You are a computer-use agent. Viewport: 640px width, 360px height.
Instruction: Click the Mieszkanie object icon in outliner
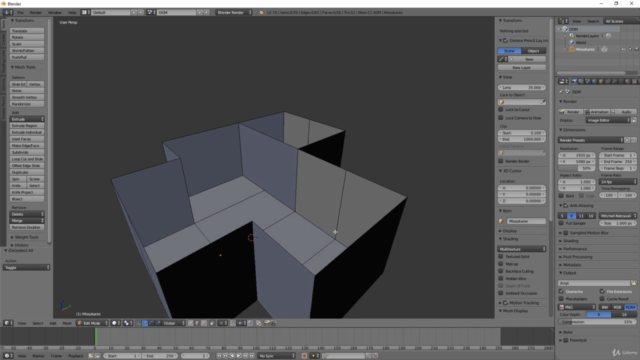572,49
